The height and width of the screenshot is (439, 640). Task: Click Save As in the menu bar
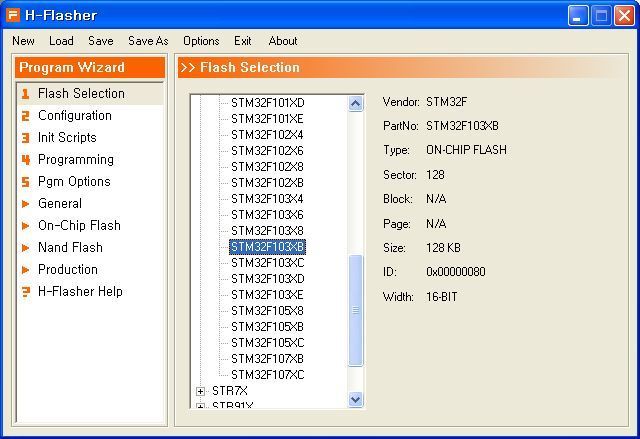point(148,41)
